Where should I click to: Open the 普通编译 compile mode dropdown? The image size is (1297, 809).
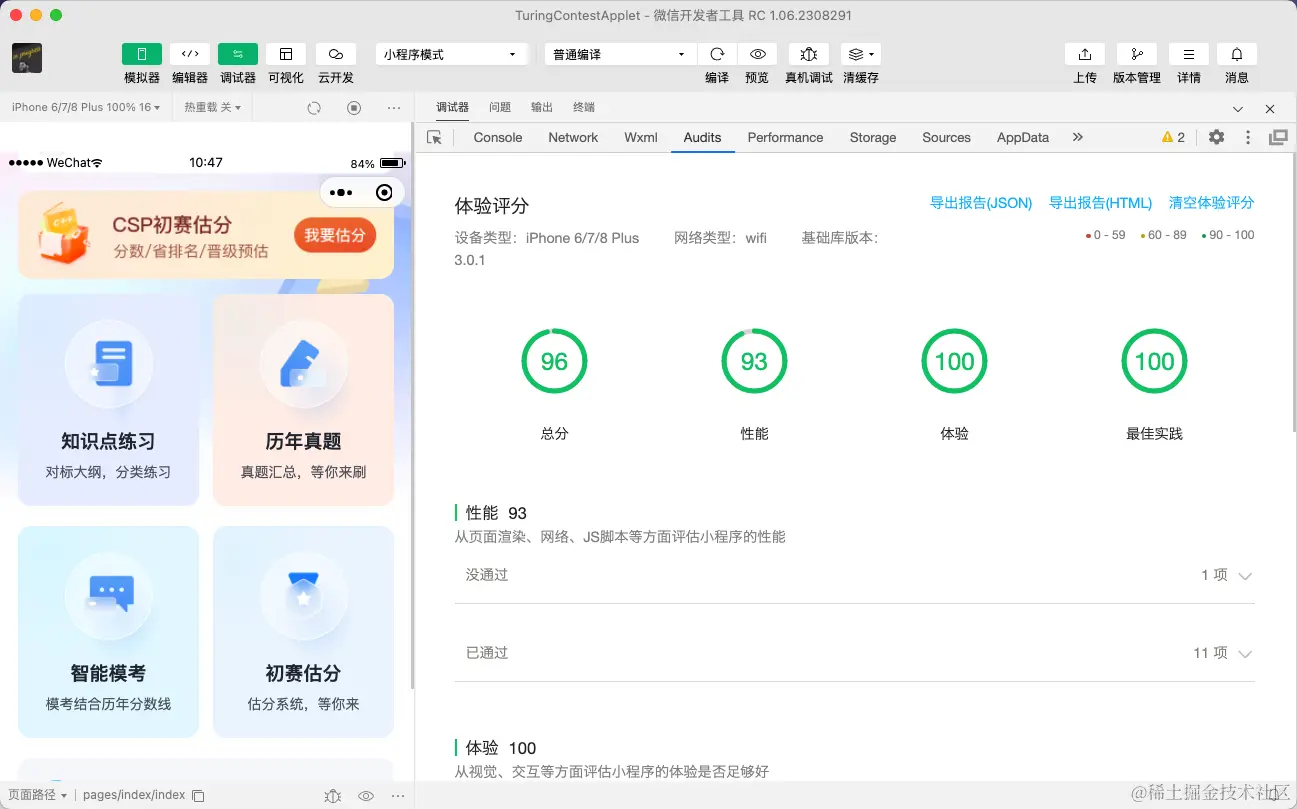pyautogui.click(x=620, y=55)
